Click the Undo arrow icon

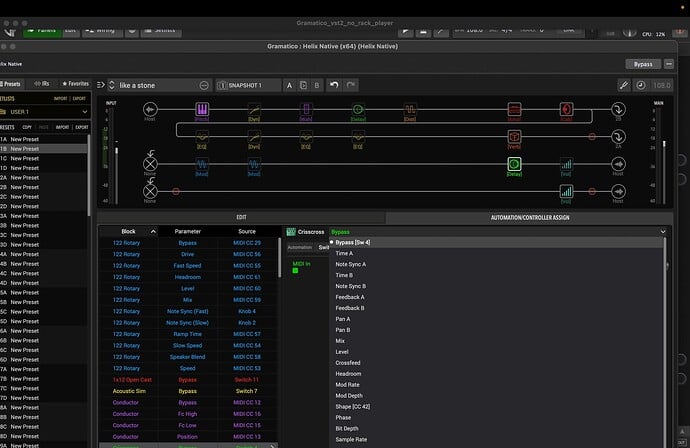(334, 85)
